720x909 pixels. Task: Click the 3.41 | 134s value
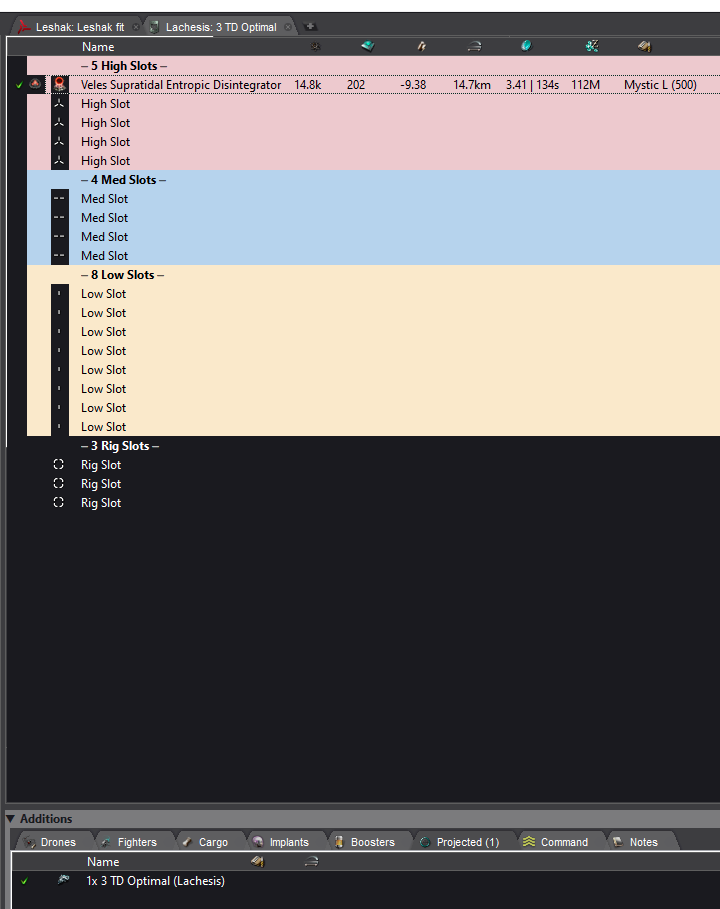tap(532, 85)
